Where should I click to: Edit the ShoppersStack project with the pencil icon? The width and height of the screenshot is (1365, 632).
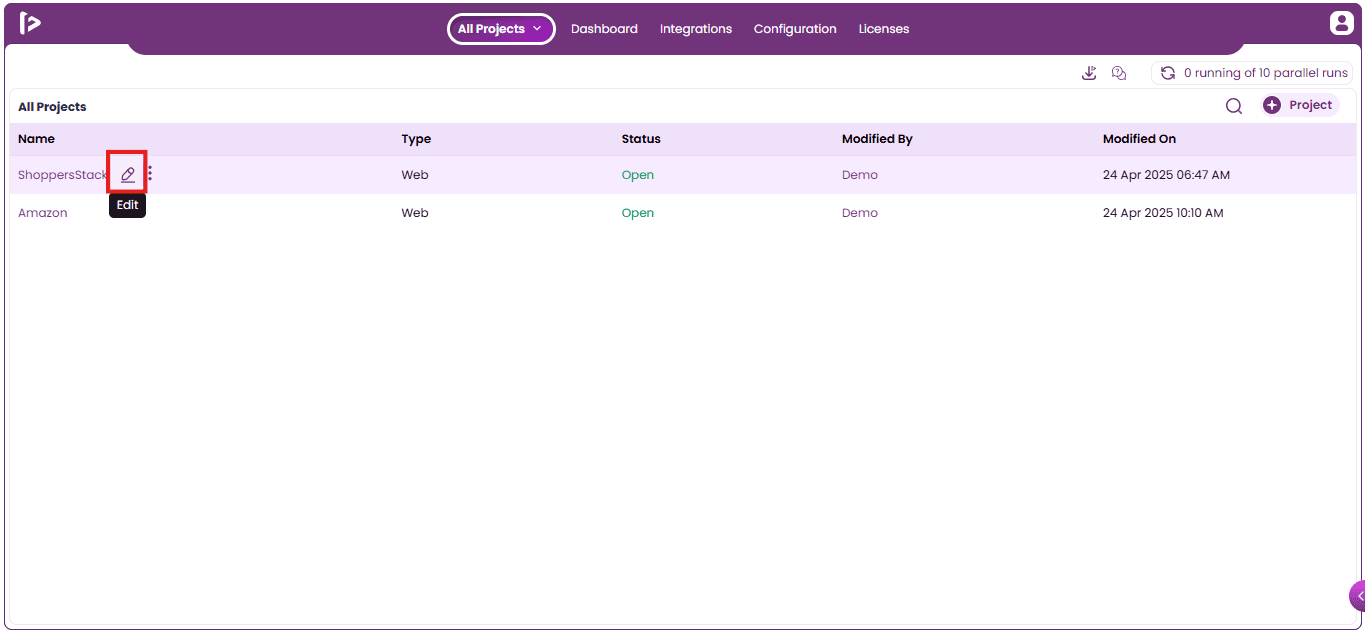point(127,174)
